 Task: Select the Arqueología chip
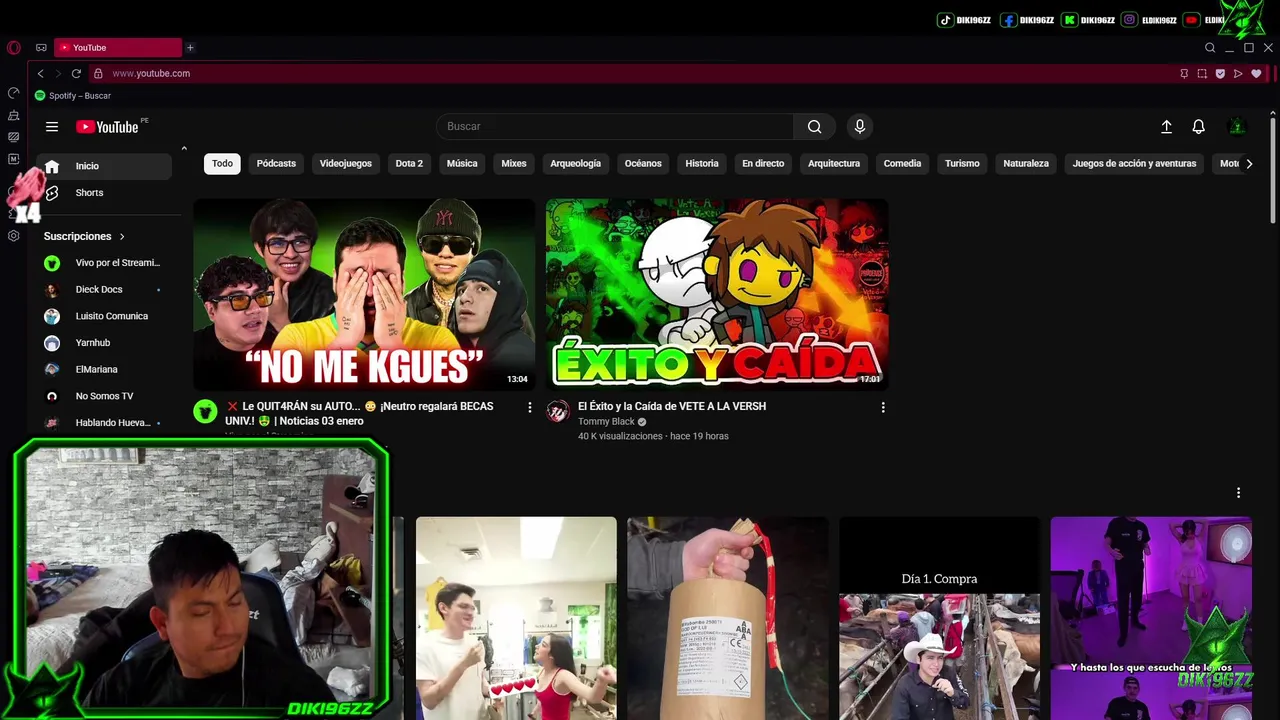tap(576, 163)
